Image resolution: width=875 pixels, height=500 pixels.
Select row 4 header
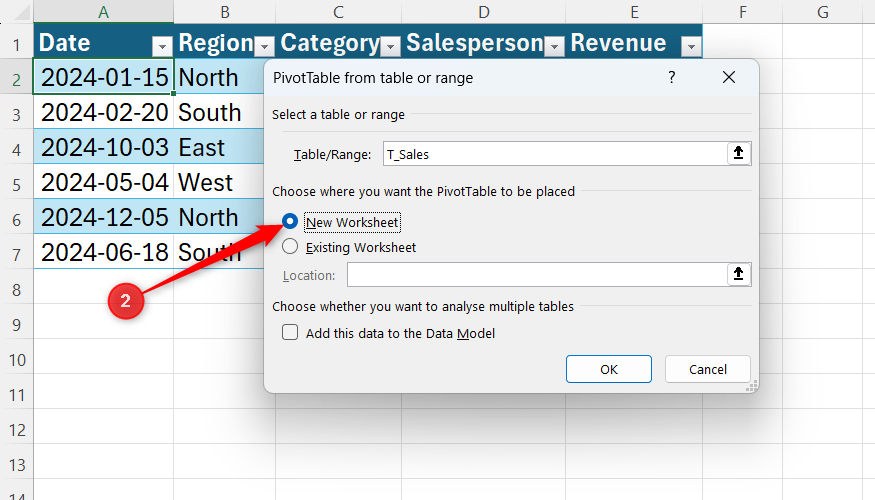click(x=17, y=149)
